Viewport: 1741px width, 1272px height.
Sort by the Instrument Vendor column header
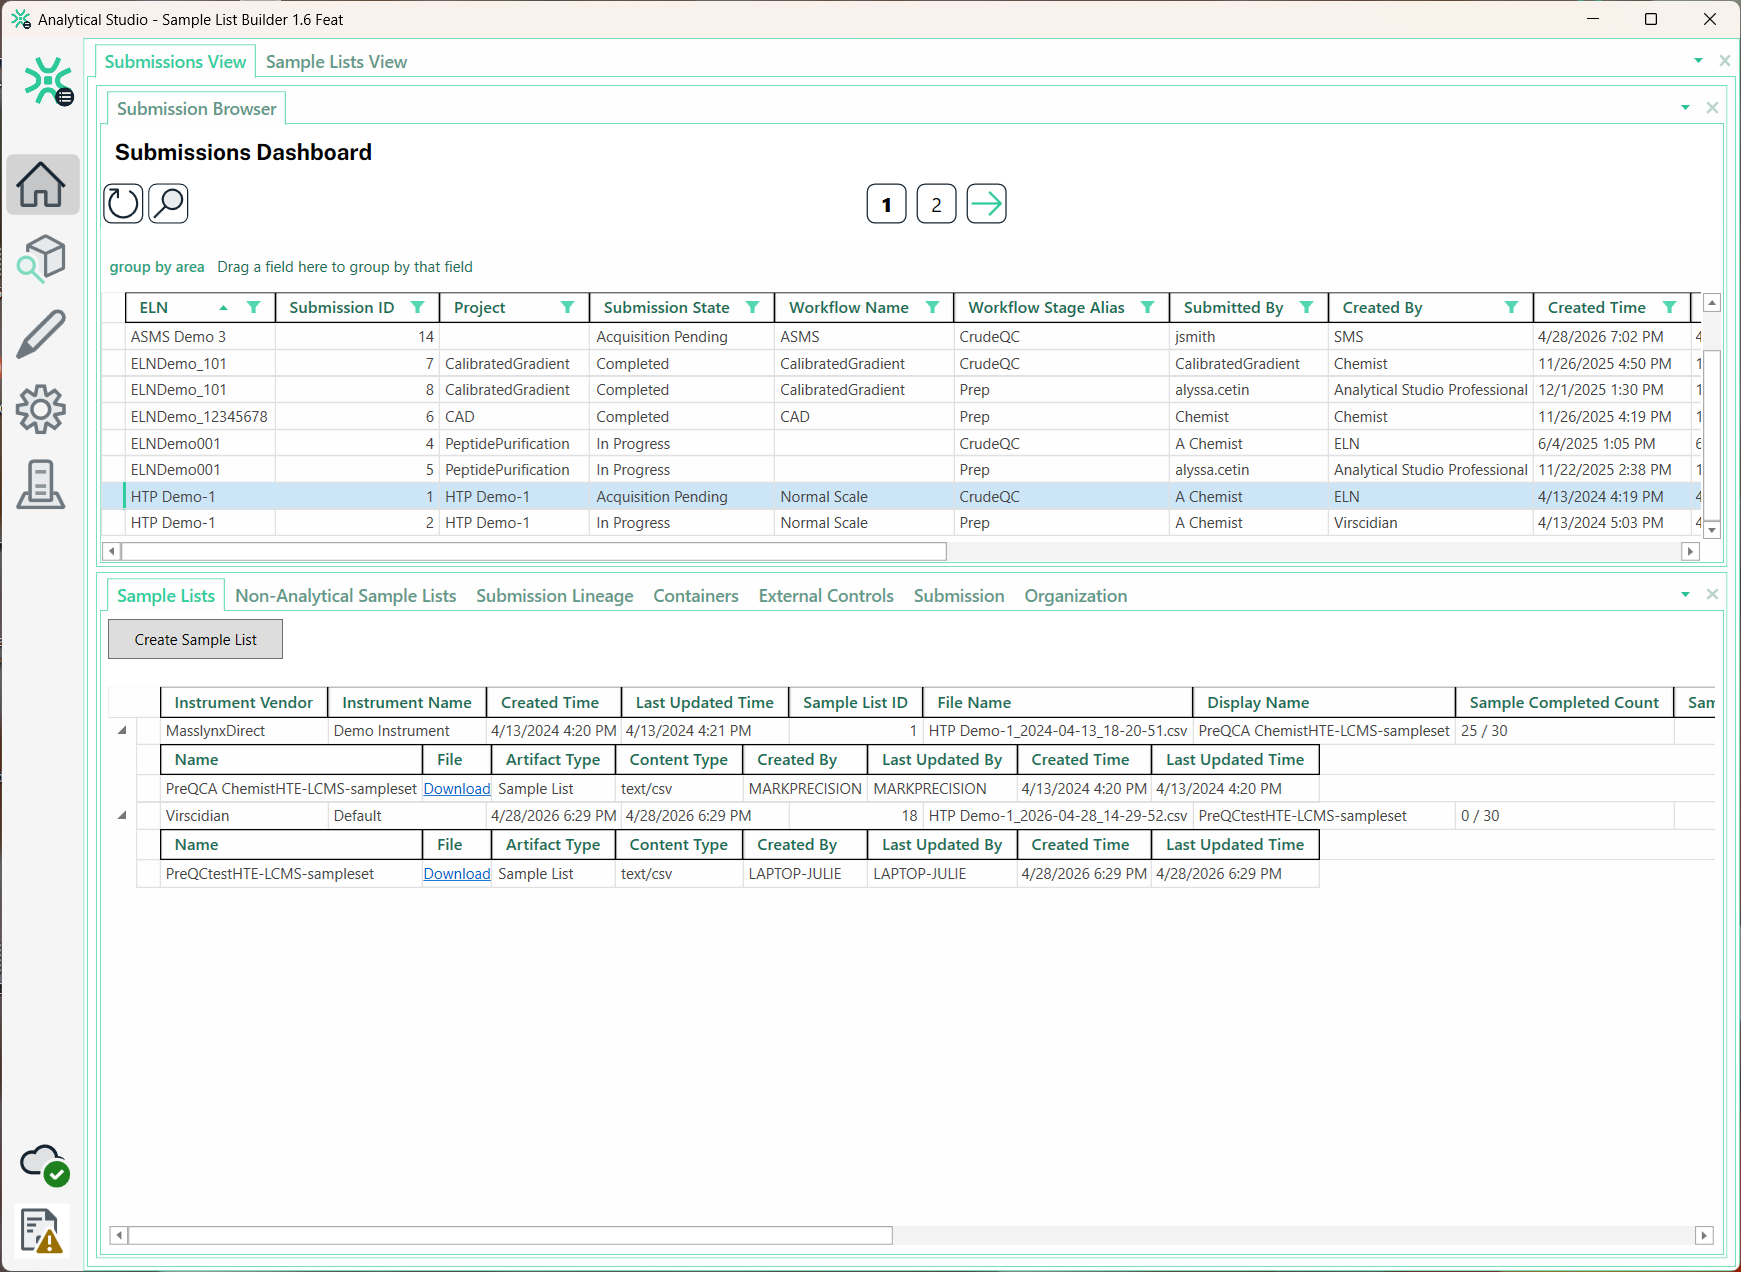[x=243, y=703]
